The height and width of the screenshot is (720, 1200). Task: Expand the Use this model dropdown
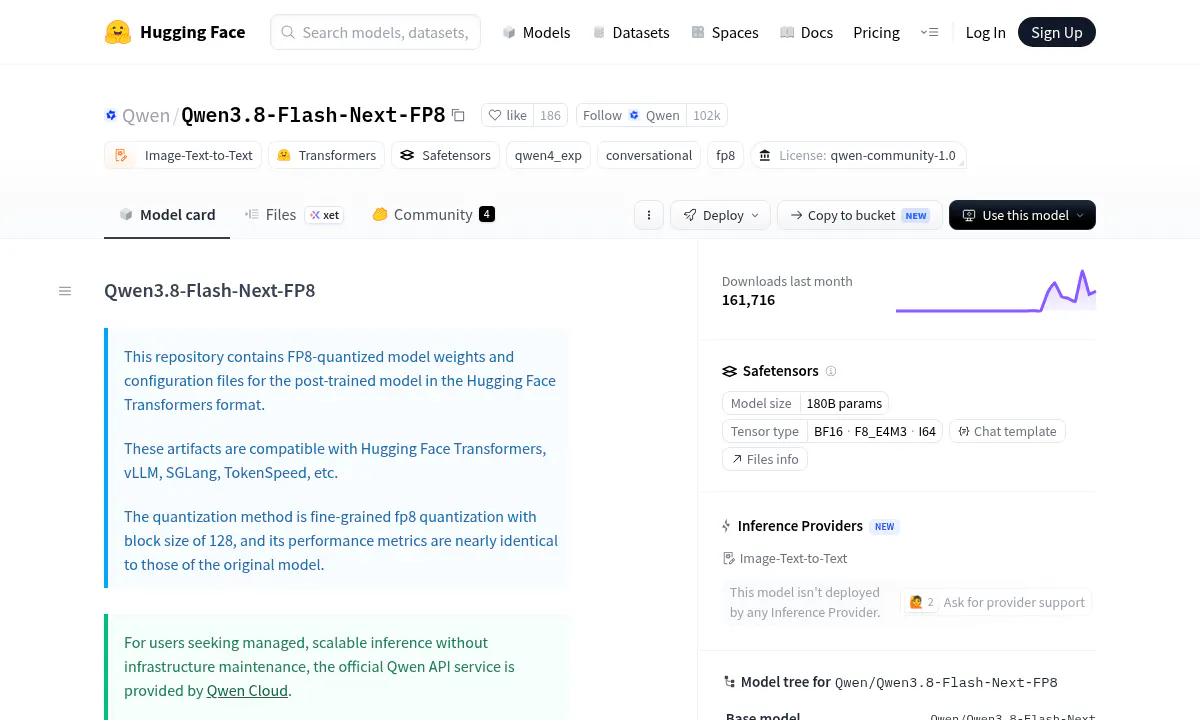click(x=1022, y=215)
